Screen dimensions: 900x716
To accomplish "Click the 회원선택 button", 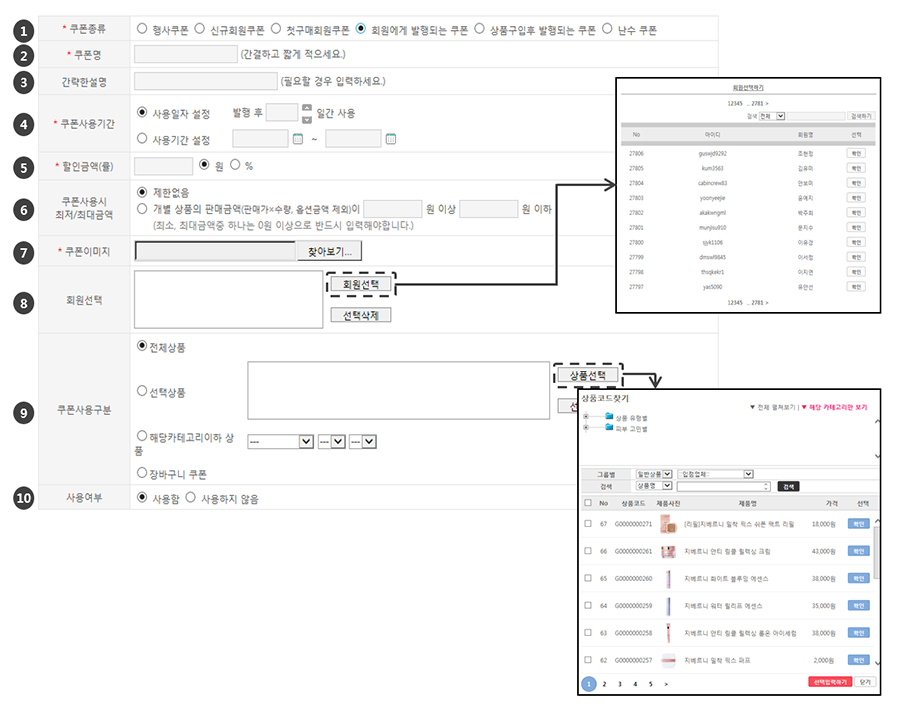I will tap(360, 285).
